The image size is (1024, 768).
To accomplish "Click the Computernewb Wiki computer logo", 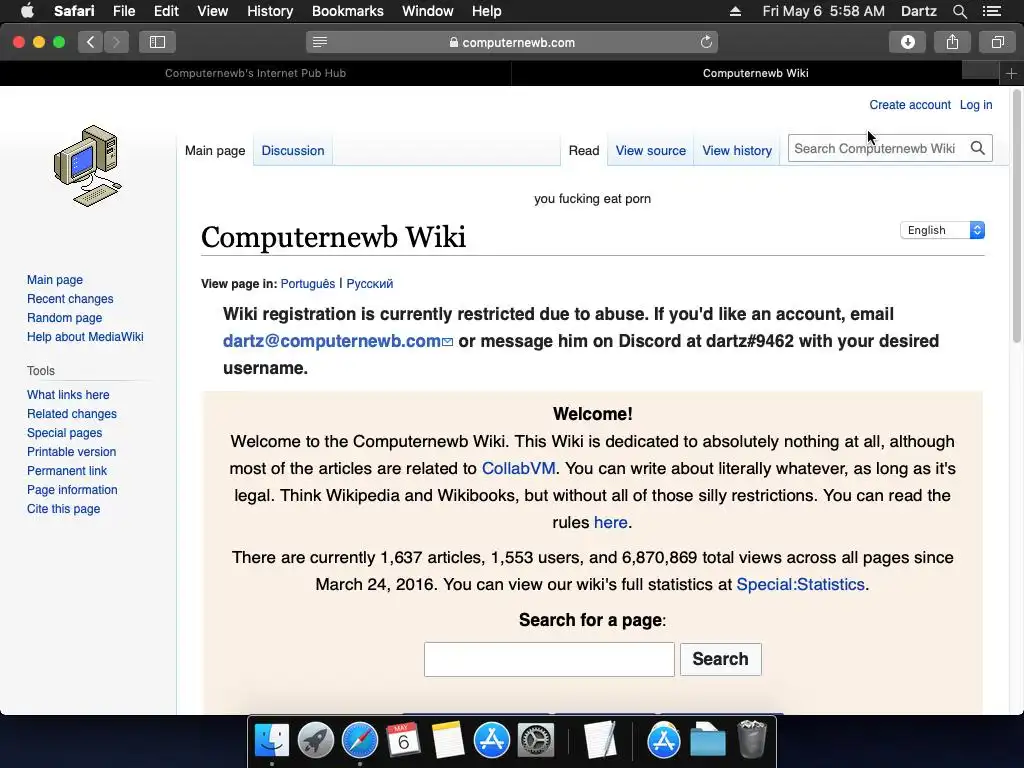I will pyautogui.click(x=88, y=166).
